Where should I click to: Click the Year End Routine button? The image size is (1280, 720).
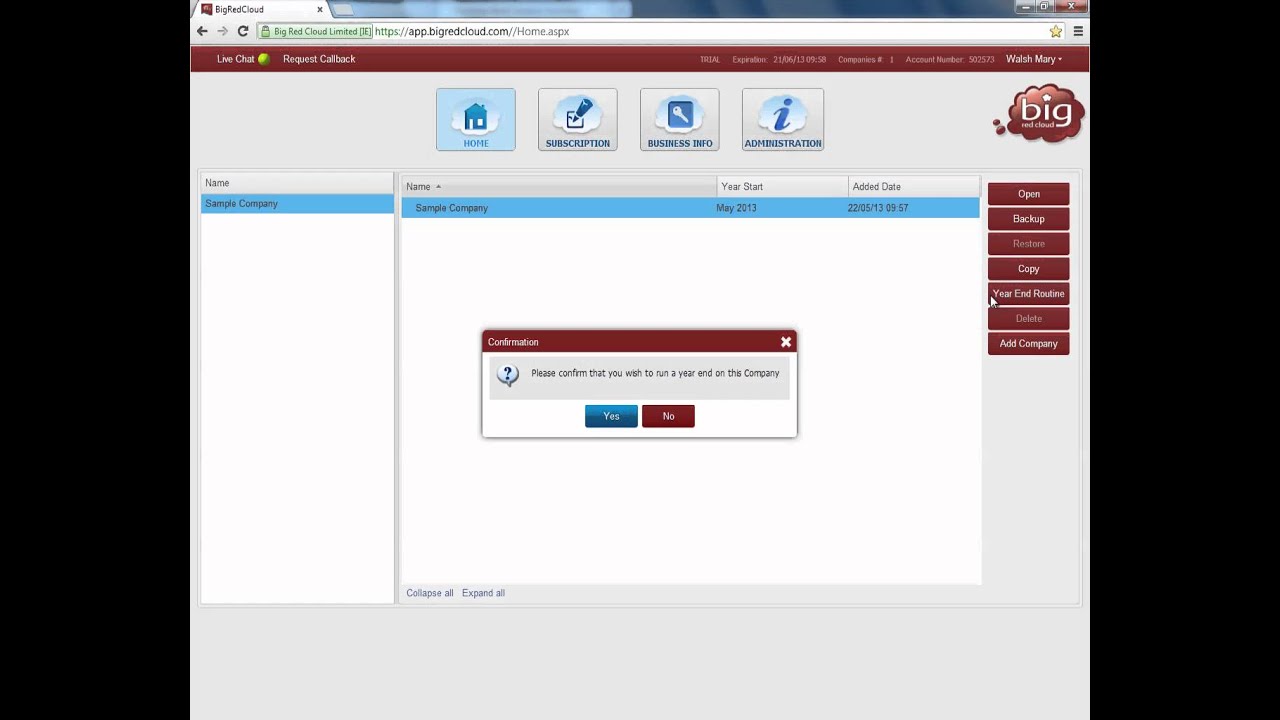point(1029,294)
